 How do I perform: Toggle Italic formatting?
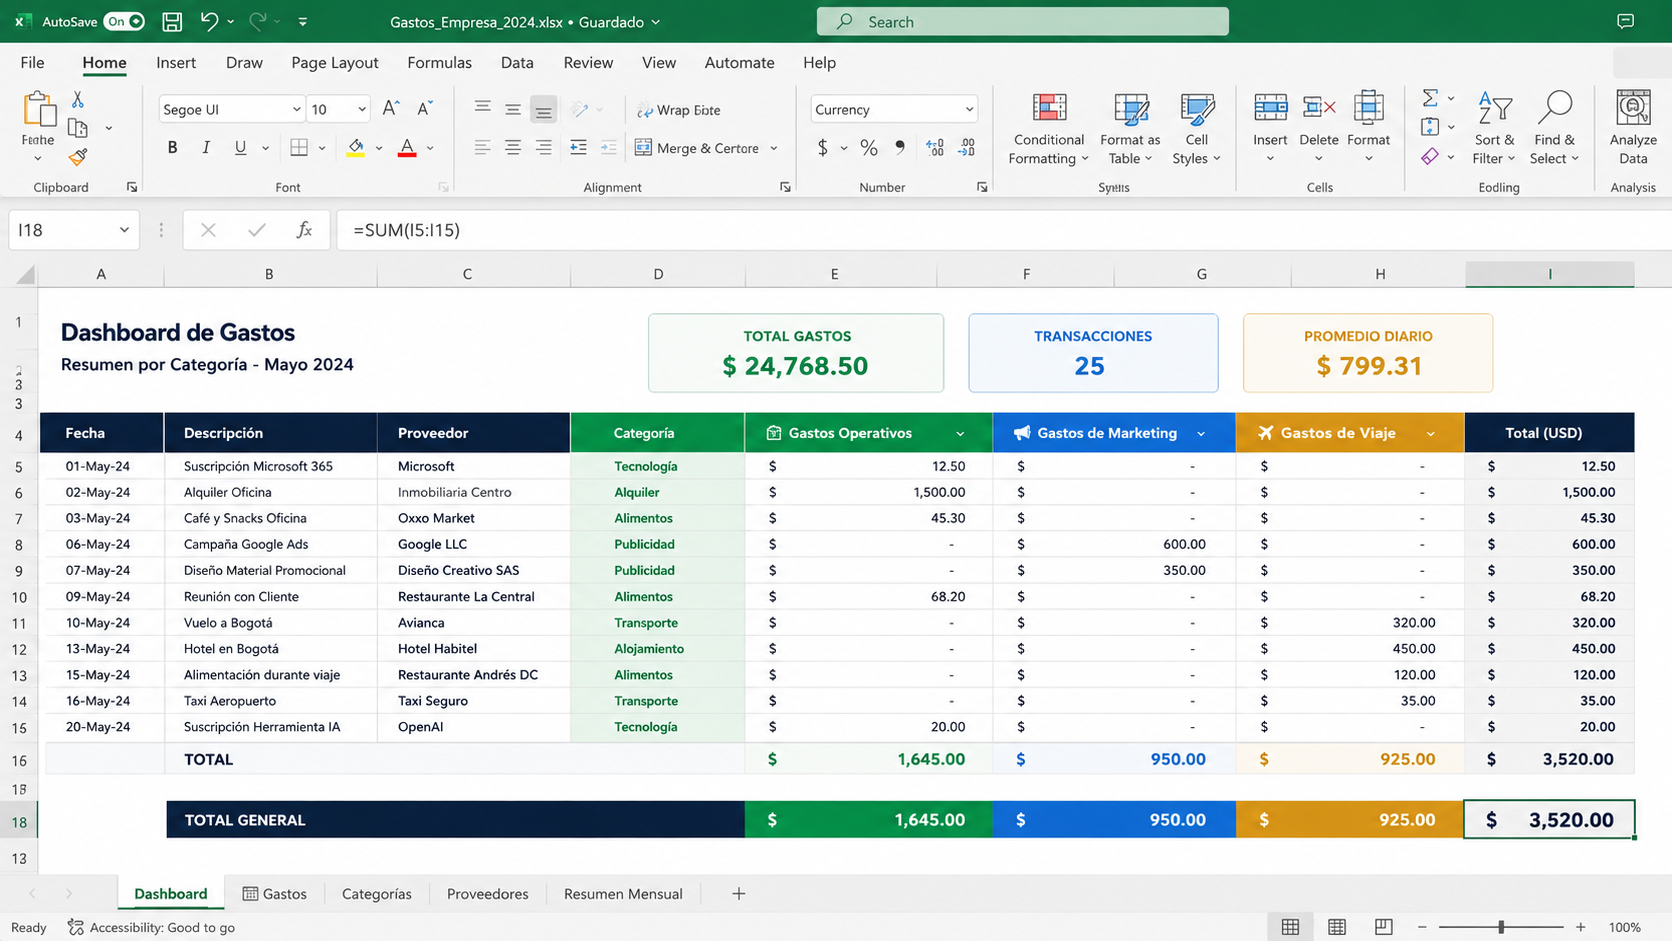(x=206, y=148)
